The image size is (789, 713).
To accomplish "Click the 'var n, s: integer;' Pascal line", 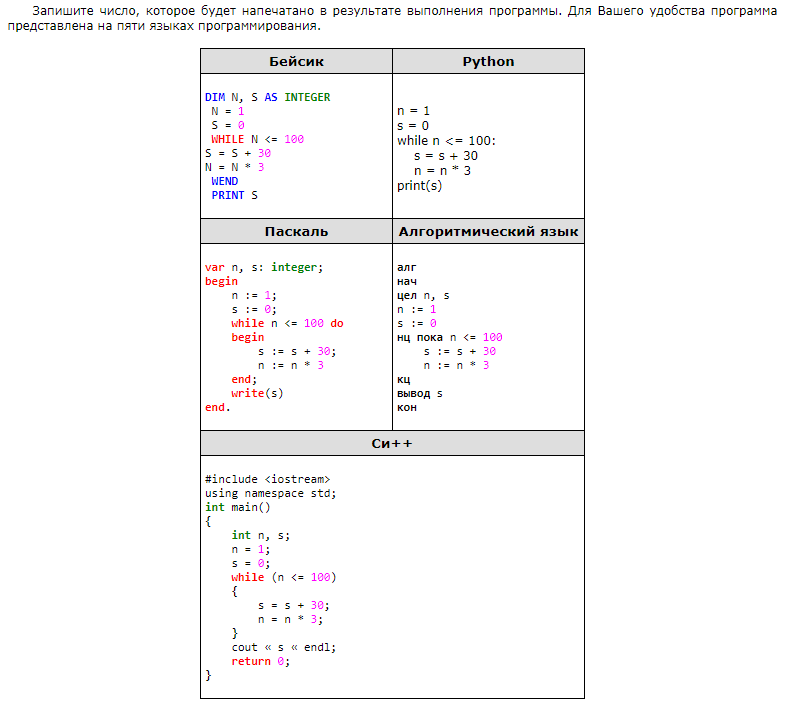I will pos(264,268).
